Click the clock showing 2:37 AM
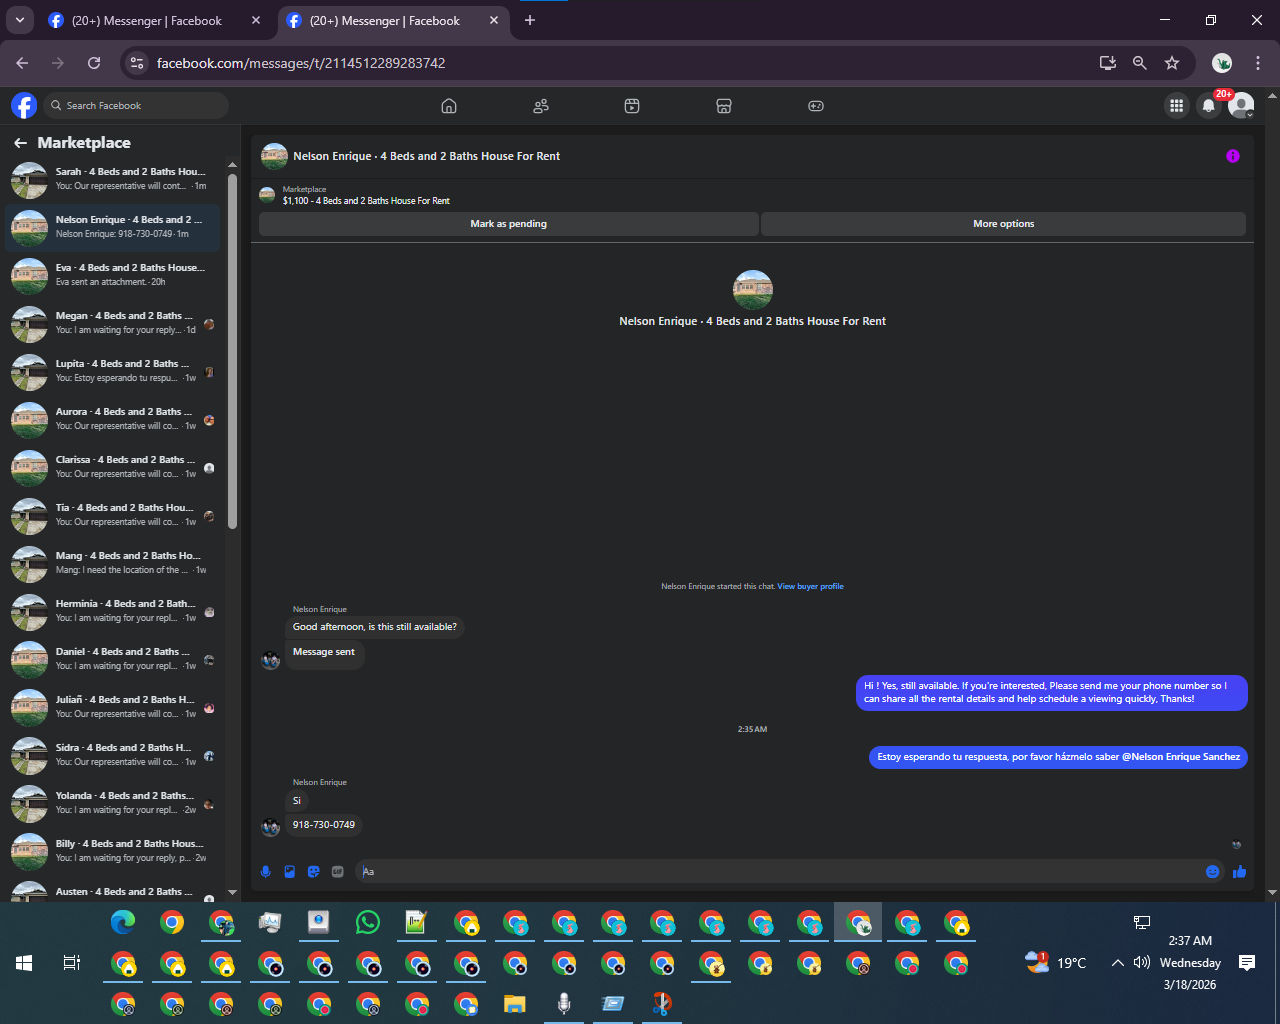 [x=1190, y=941]
